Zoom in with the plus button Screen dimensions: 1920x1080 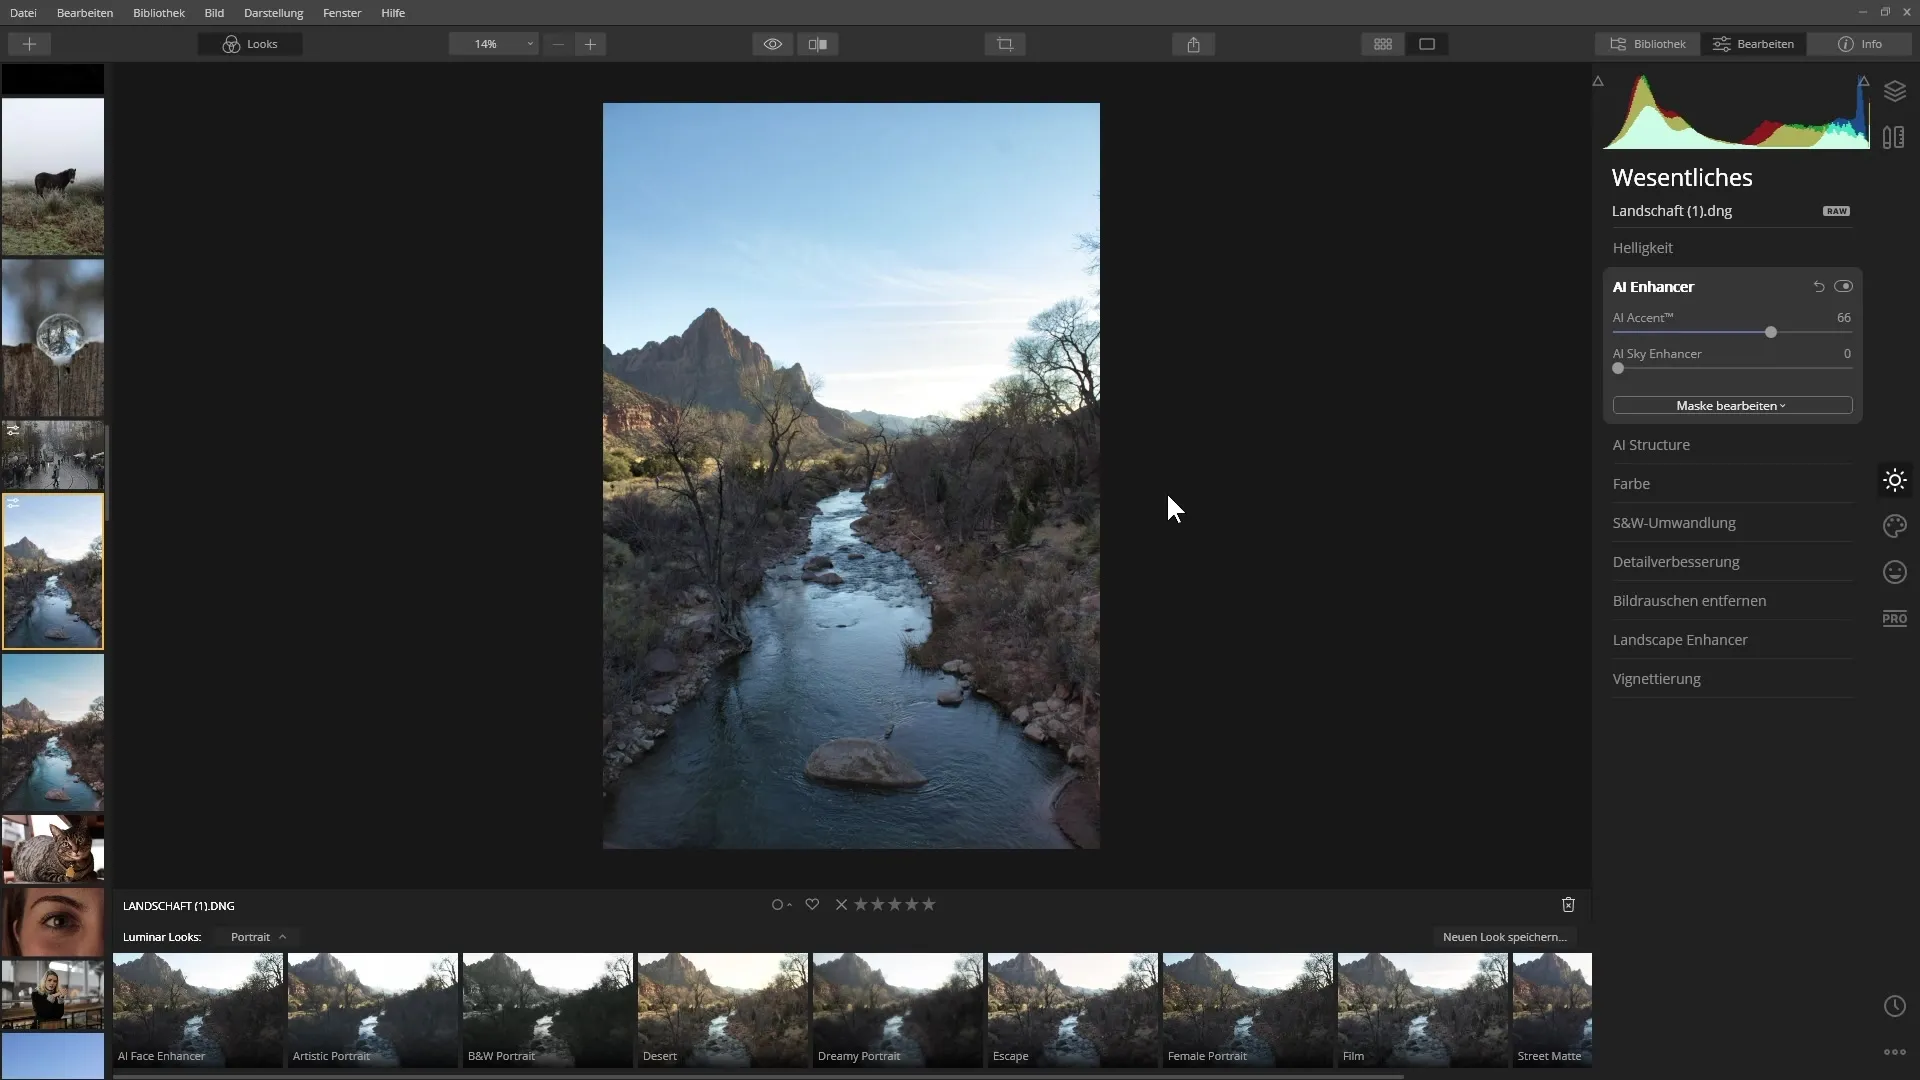tap(590, 44)
